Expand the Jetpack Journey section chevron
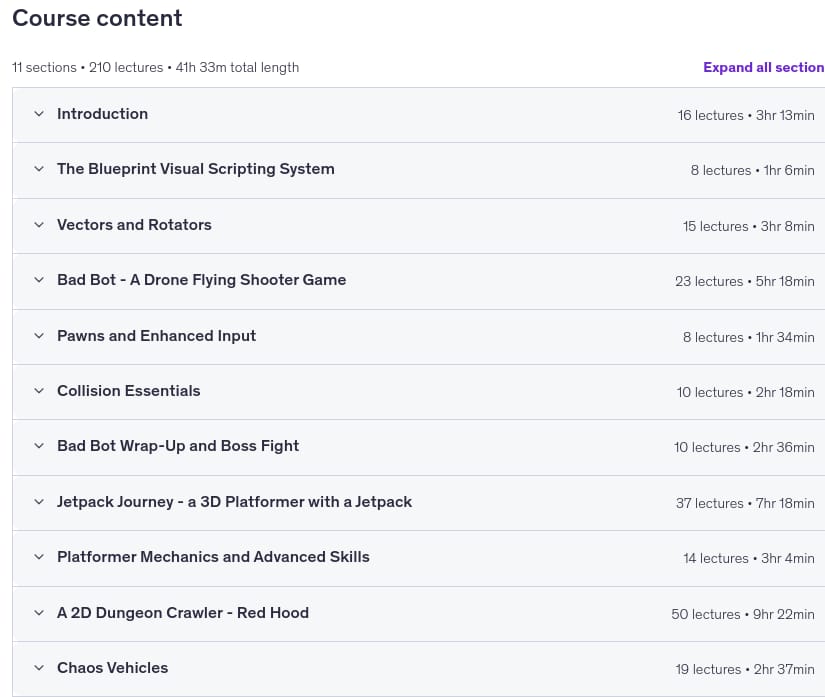 39,502
